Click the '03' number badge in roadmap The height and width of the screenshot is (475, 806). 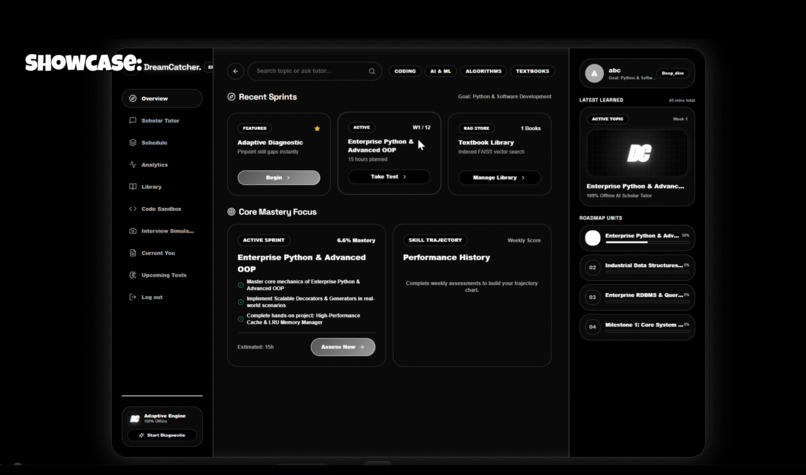[x=593, y=297]
